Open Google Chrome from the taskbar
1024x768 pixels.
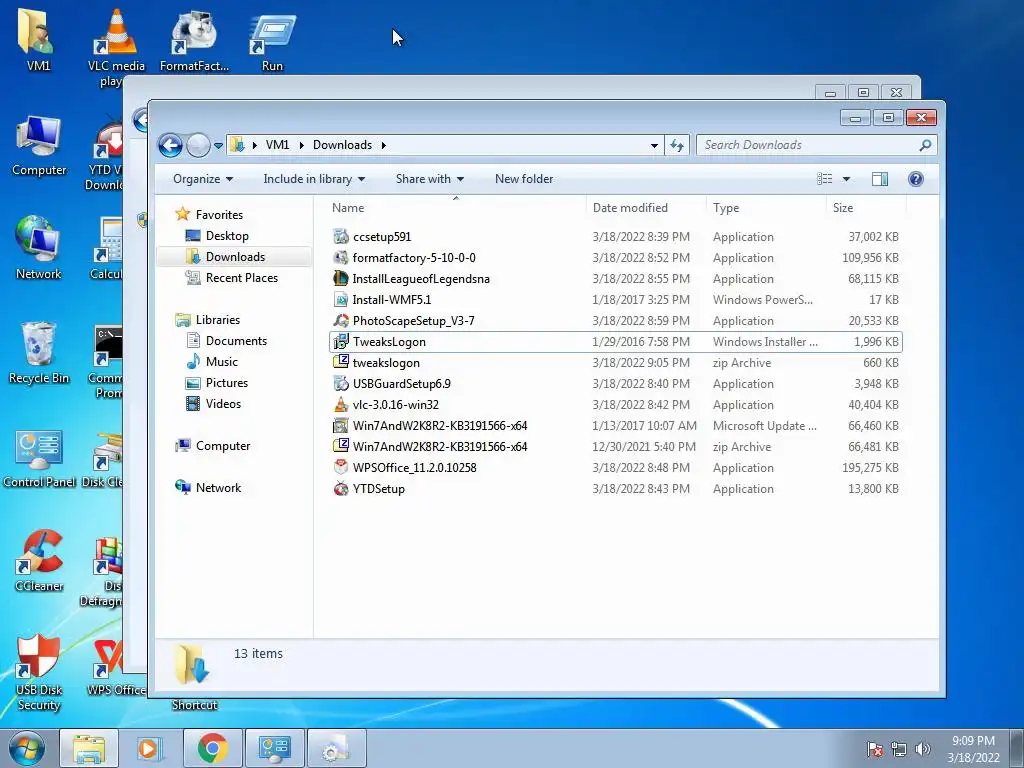tap(213, 748)
